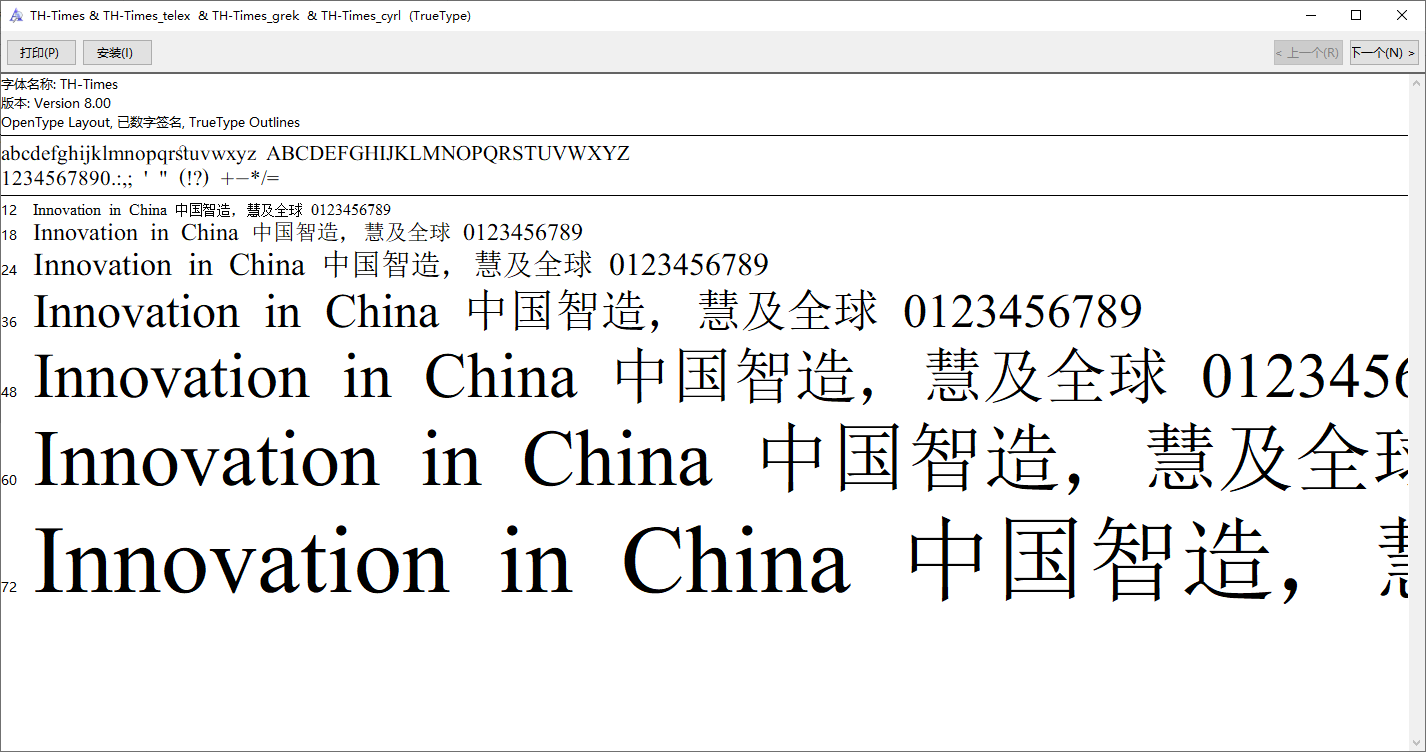Close the TH-Times font viewer window

pyautogui.click(x=1402, y=15)
